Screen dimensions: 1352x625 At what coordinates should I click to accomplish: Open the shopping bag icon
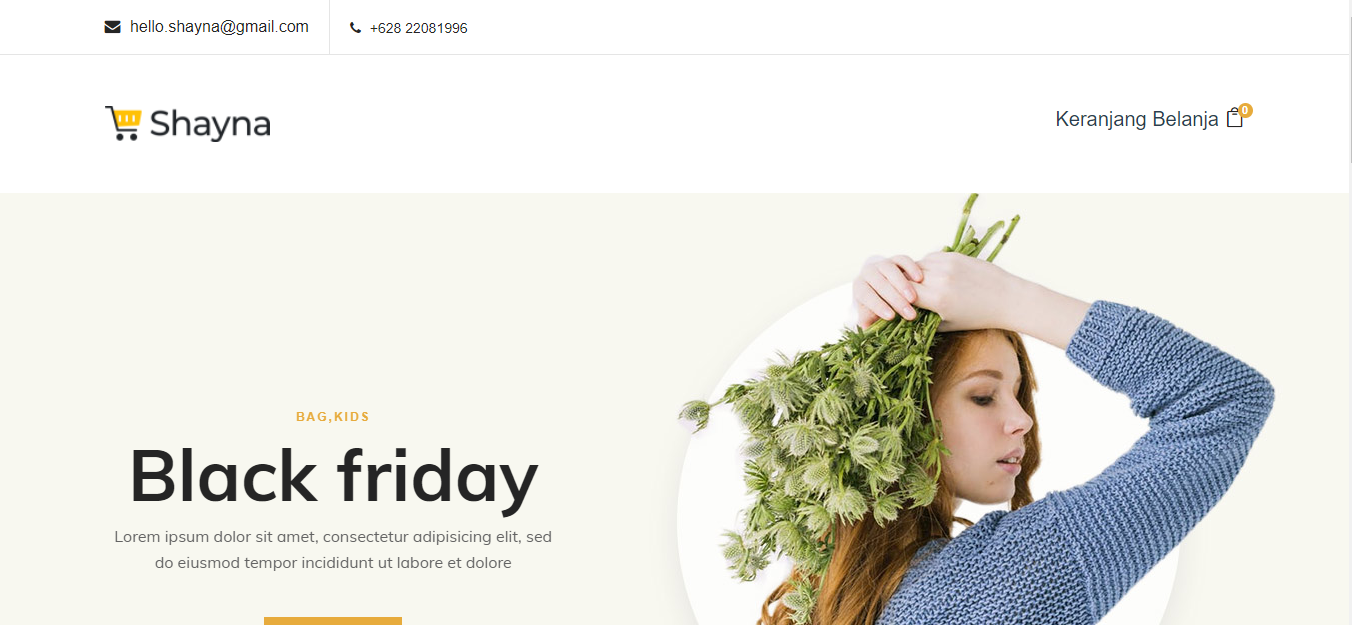(1235, 118)
